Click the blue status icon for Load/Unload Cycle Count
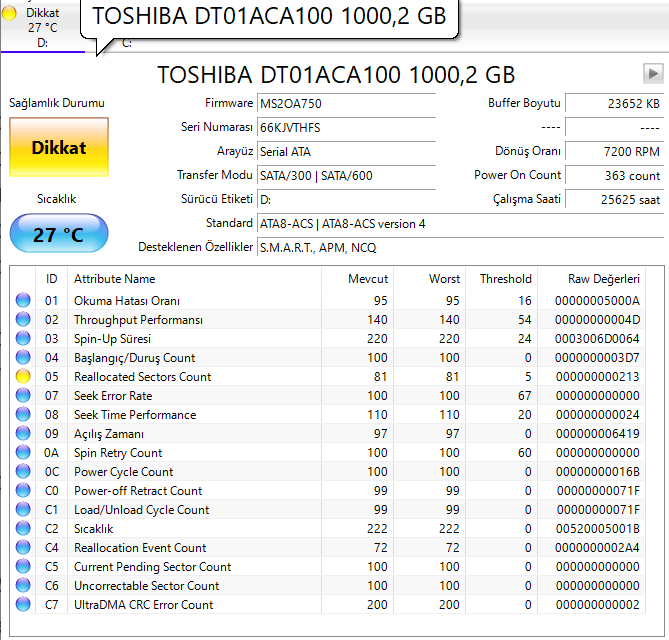Screen dimensions: 669x640 (x=23, y=509)
